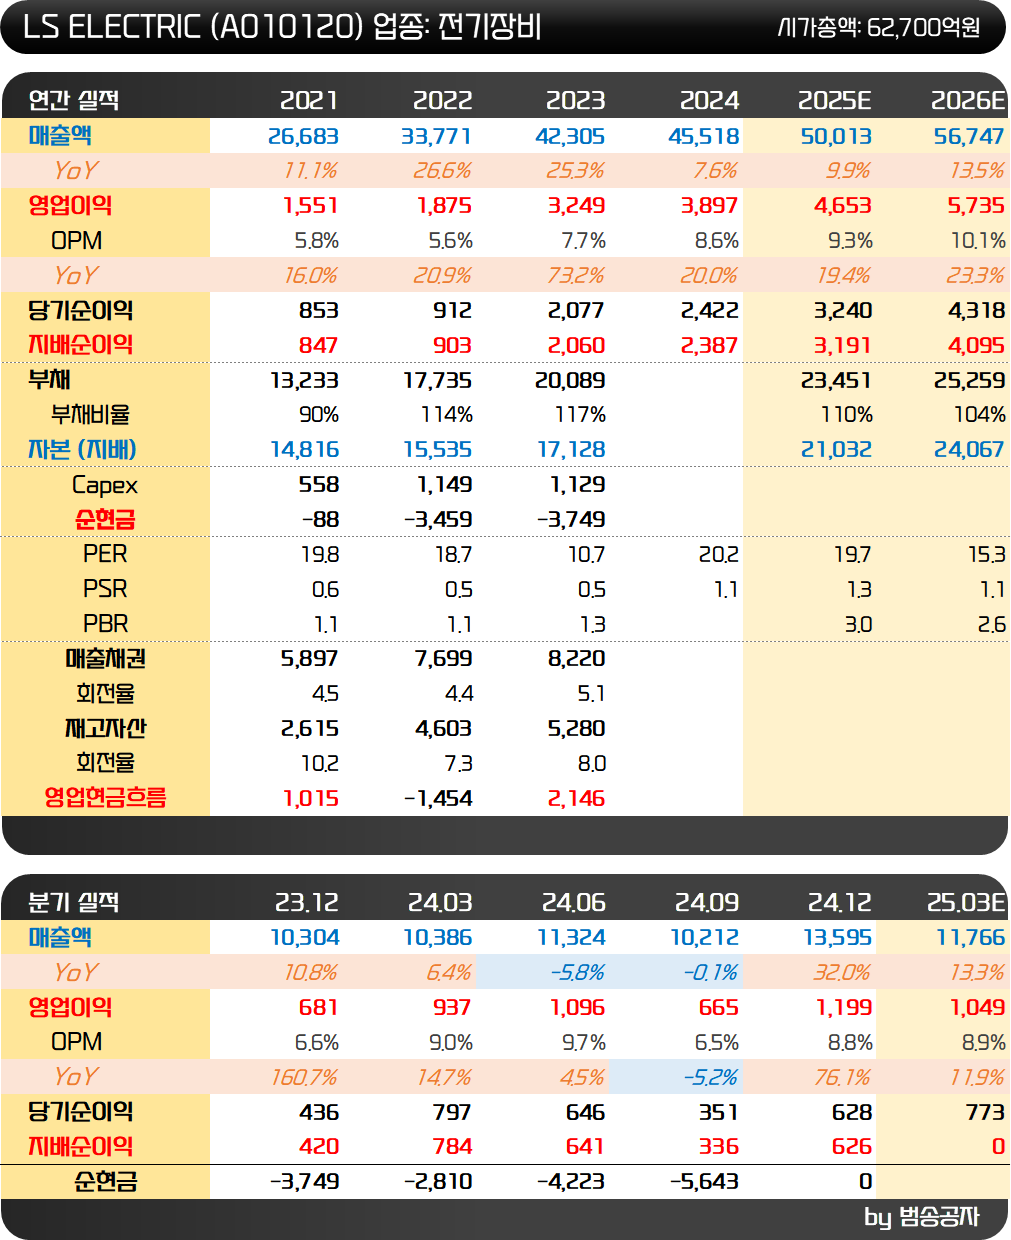This screenshot has width=1011, height=1240.
Task: Select quarterly YoY value 160.7%
Action: pyautogui.click(x=305, y=1078)
